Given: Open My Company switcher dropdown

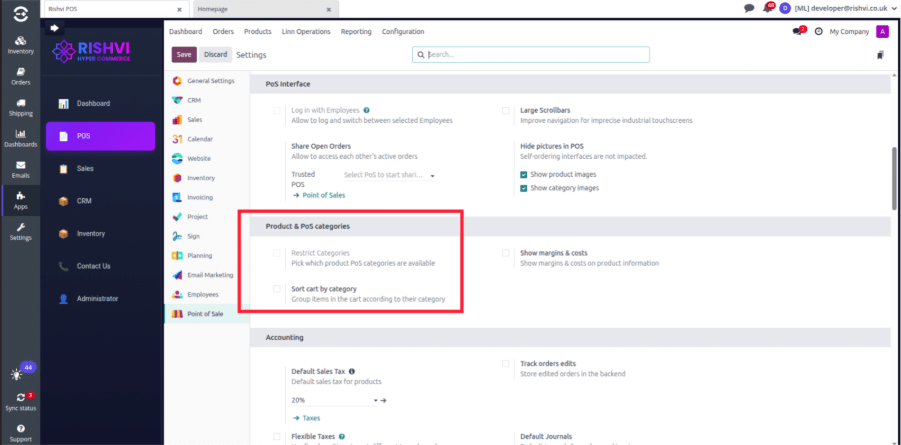Looking at the screenshot, I should (848, 31).
